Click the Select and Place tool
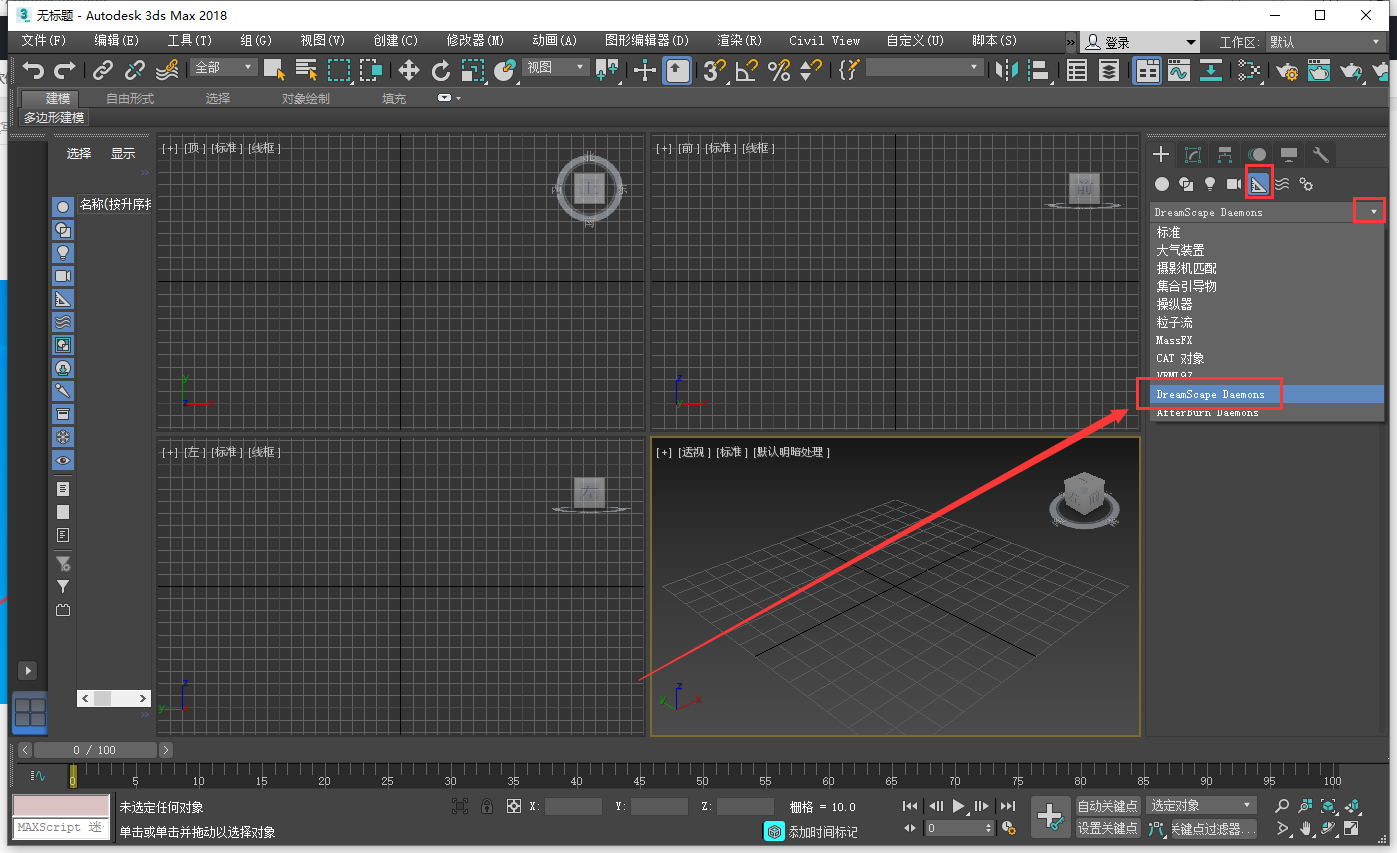The height and width of the screenshot is (853, 1397). (505, 70)
